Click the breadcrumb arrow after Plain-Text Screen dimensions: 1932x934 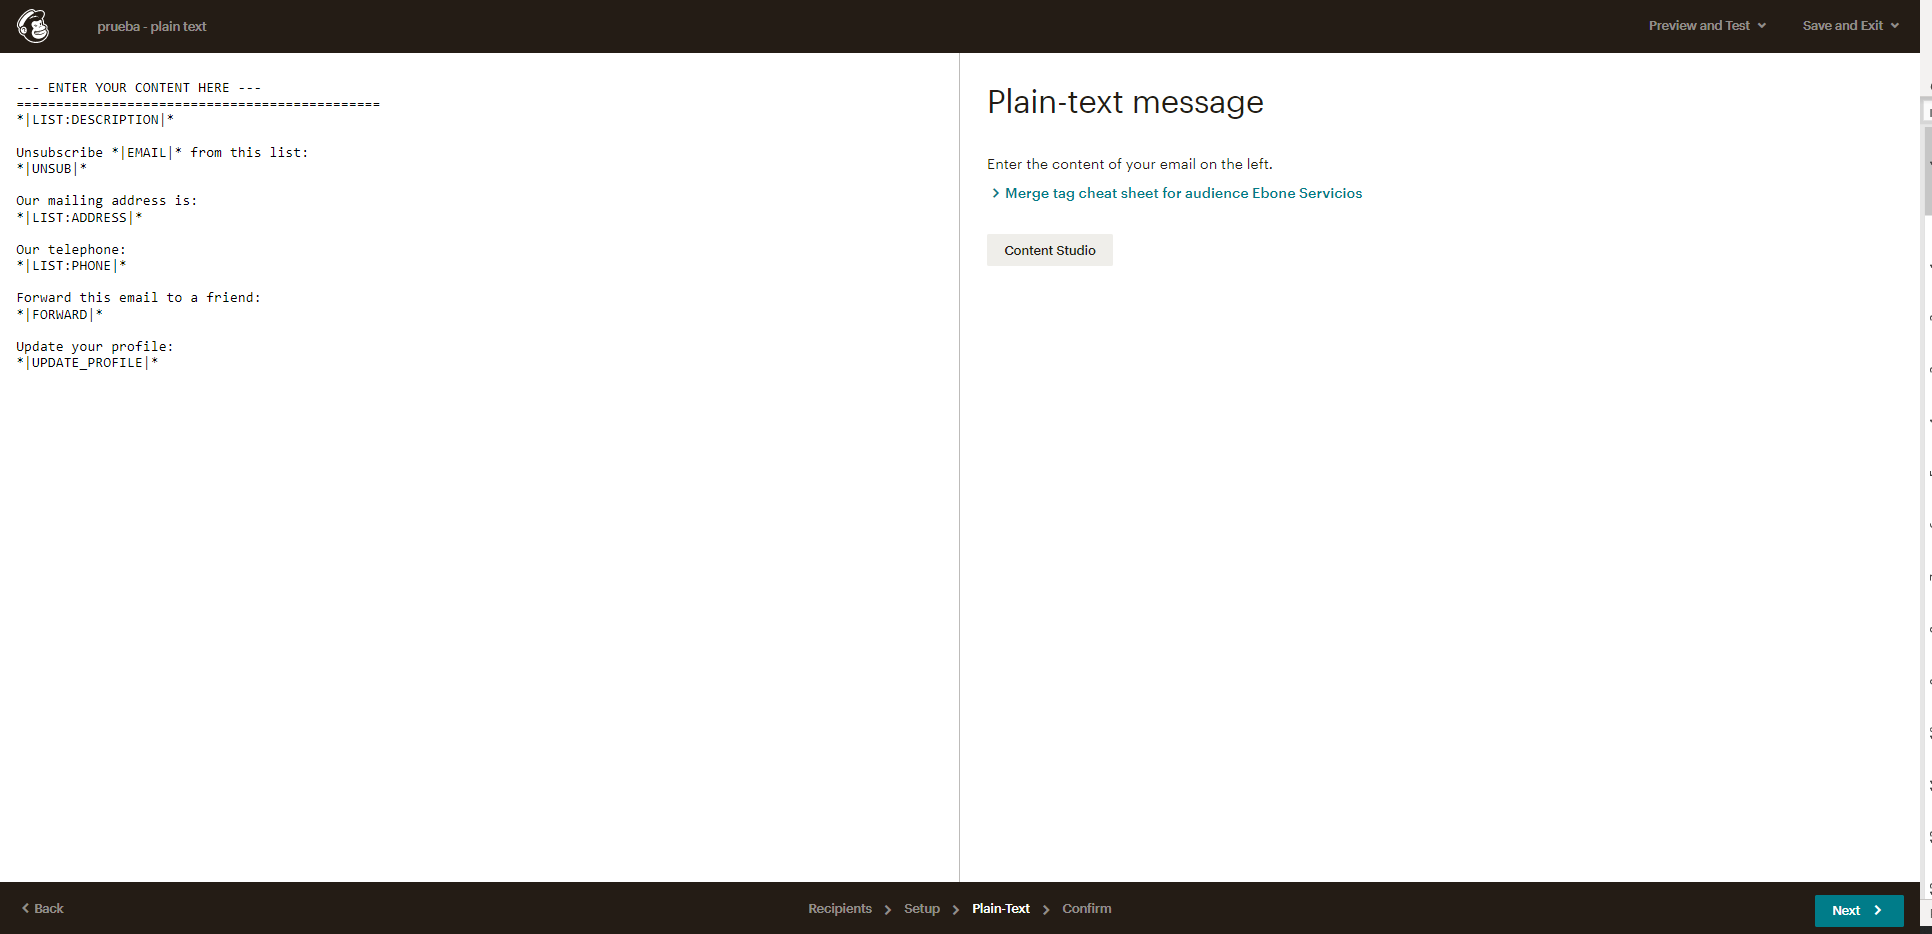pyautogui.click(x=1047, y=909)
